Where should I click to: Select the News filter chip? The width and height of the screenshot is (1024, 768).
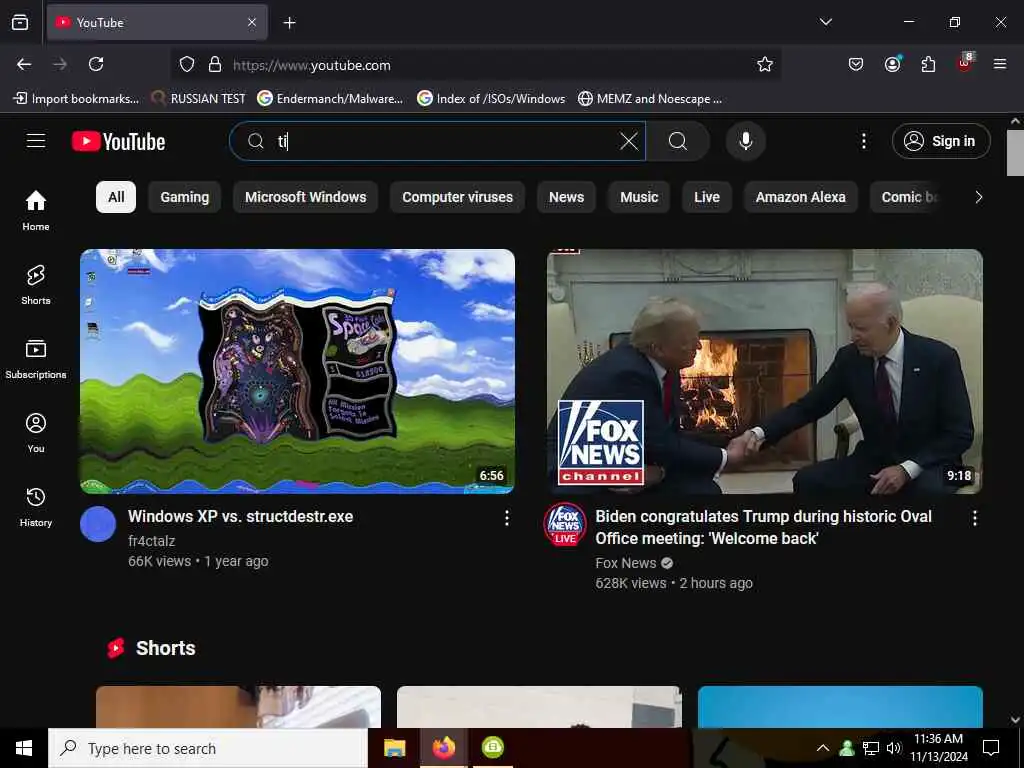566,197
